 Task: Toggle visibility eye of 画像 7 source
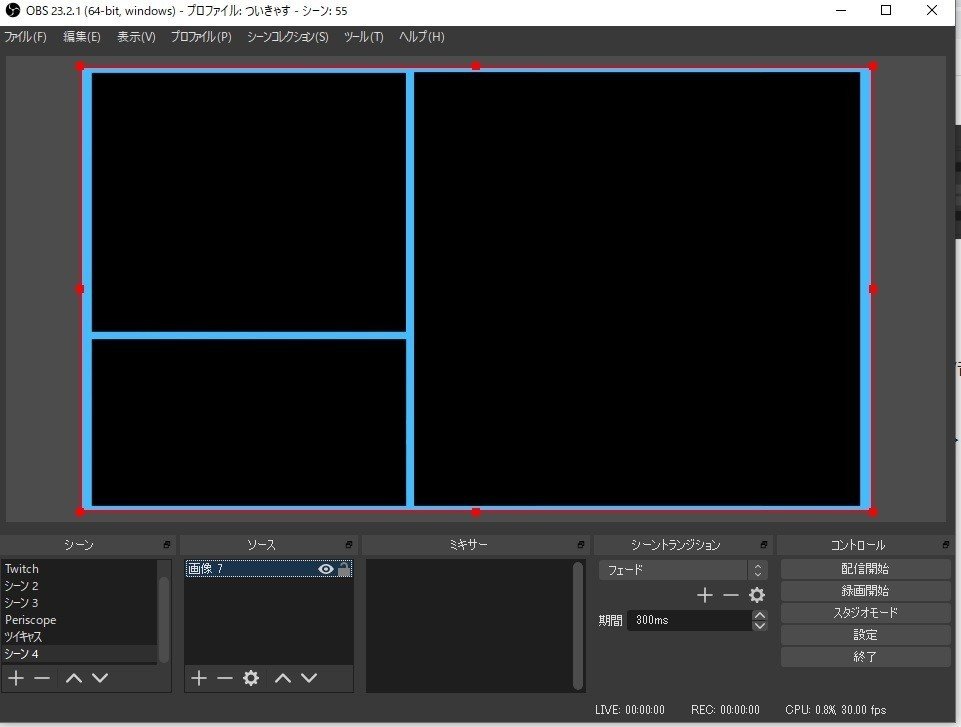(326, 569)
